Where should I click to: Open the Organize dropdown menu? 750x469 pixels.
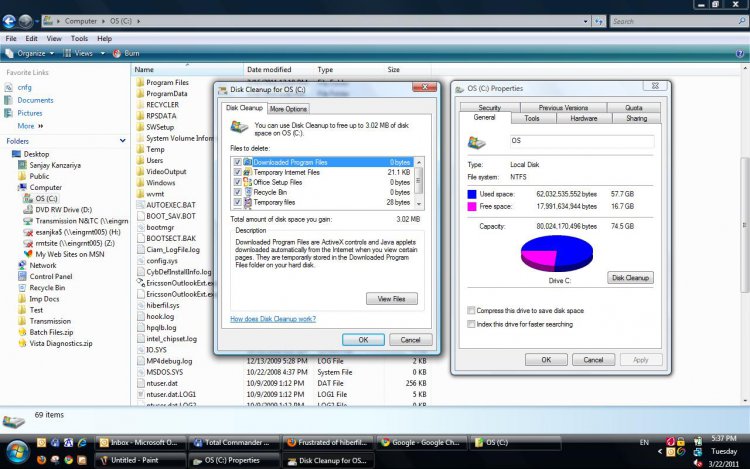(x=31, y=54)
